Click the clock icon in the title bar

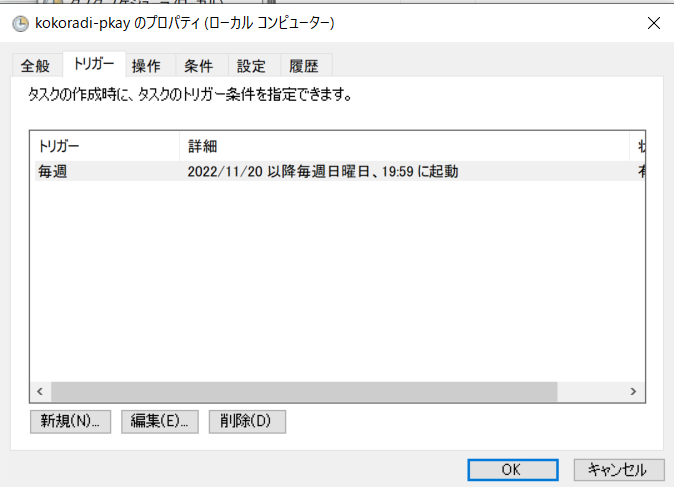click(20, 24)
